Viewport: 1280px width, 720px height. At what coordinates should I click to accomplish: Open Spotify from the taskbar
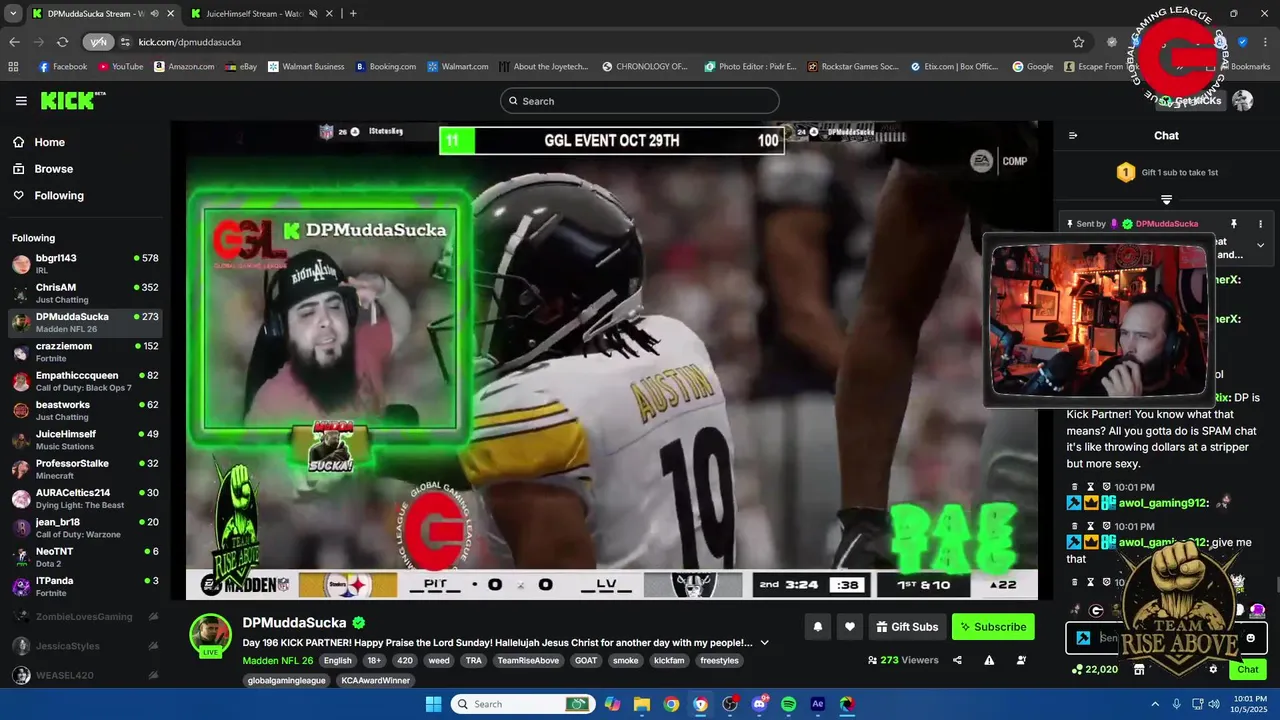click(788, 704)
